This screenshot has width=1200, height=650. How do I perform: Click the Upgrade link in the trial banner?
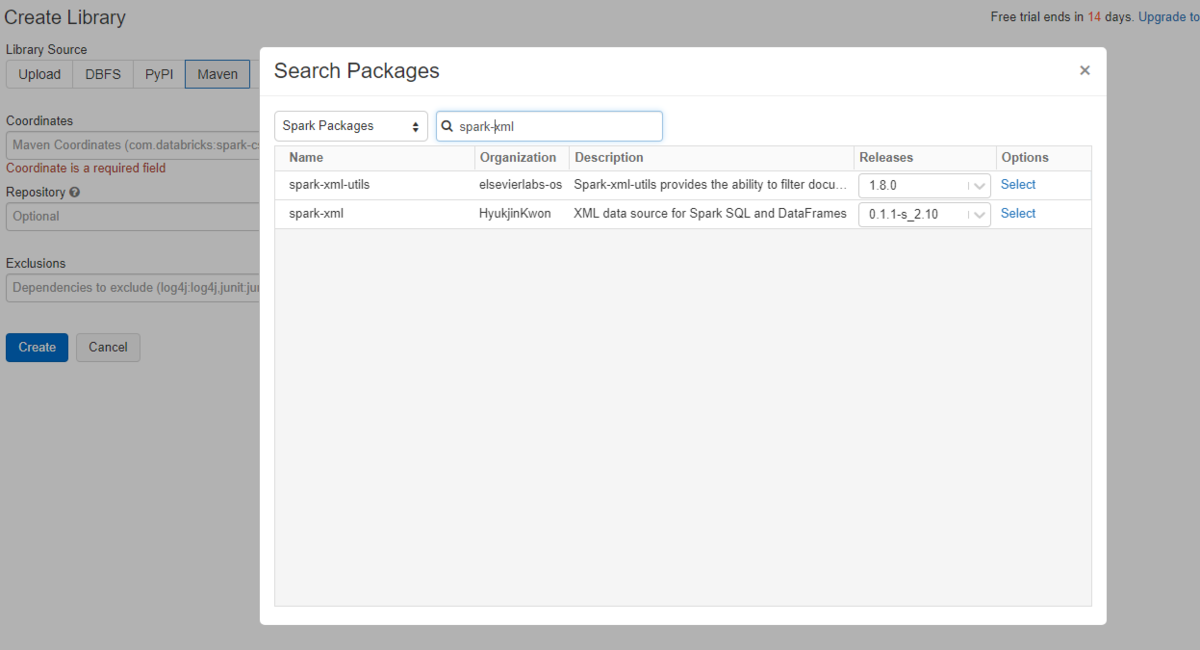click(1168, 17)
